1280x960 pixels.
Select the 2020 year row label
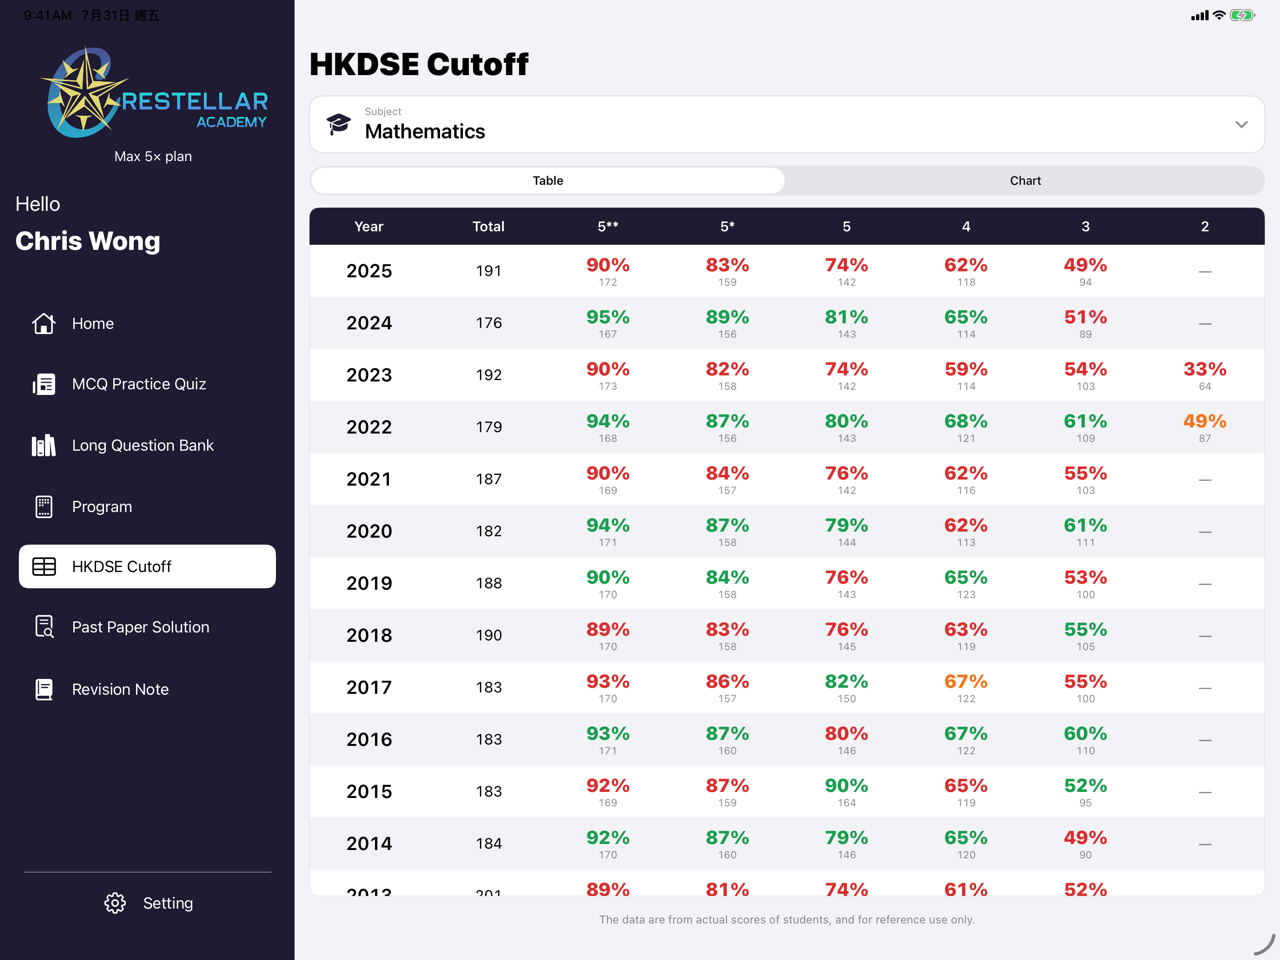pos(369,531)
